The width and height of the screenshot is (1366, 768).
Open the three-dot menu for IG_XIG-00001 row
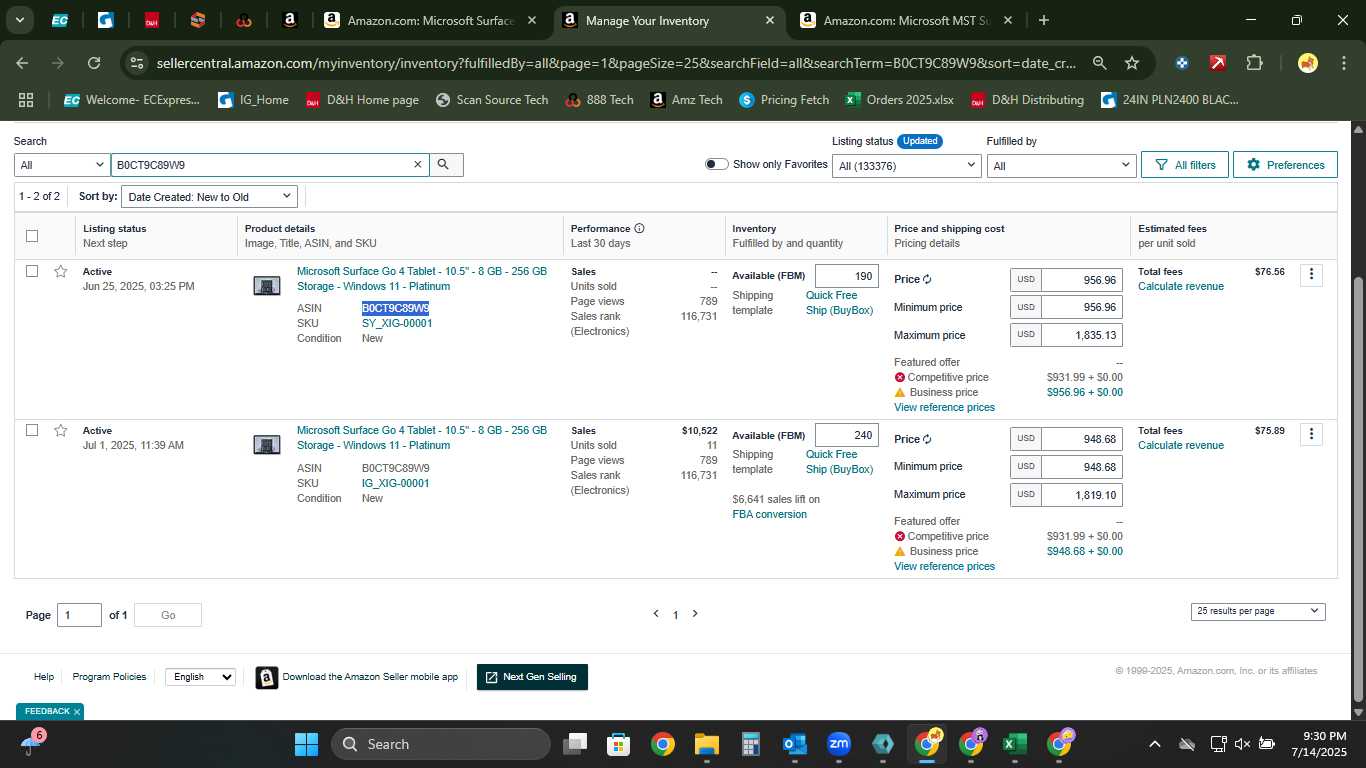click(1311, 433)
